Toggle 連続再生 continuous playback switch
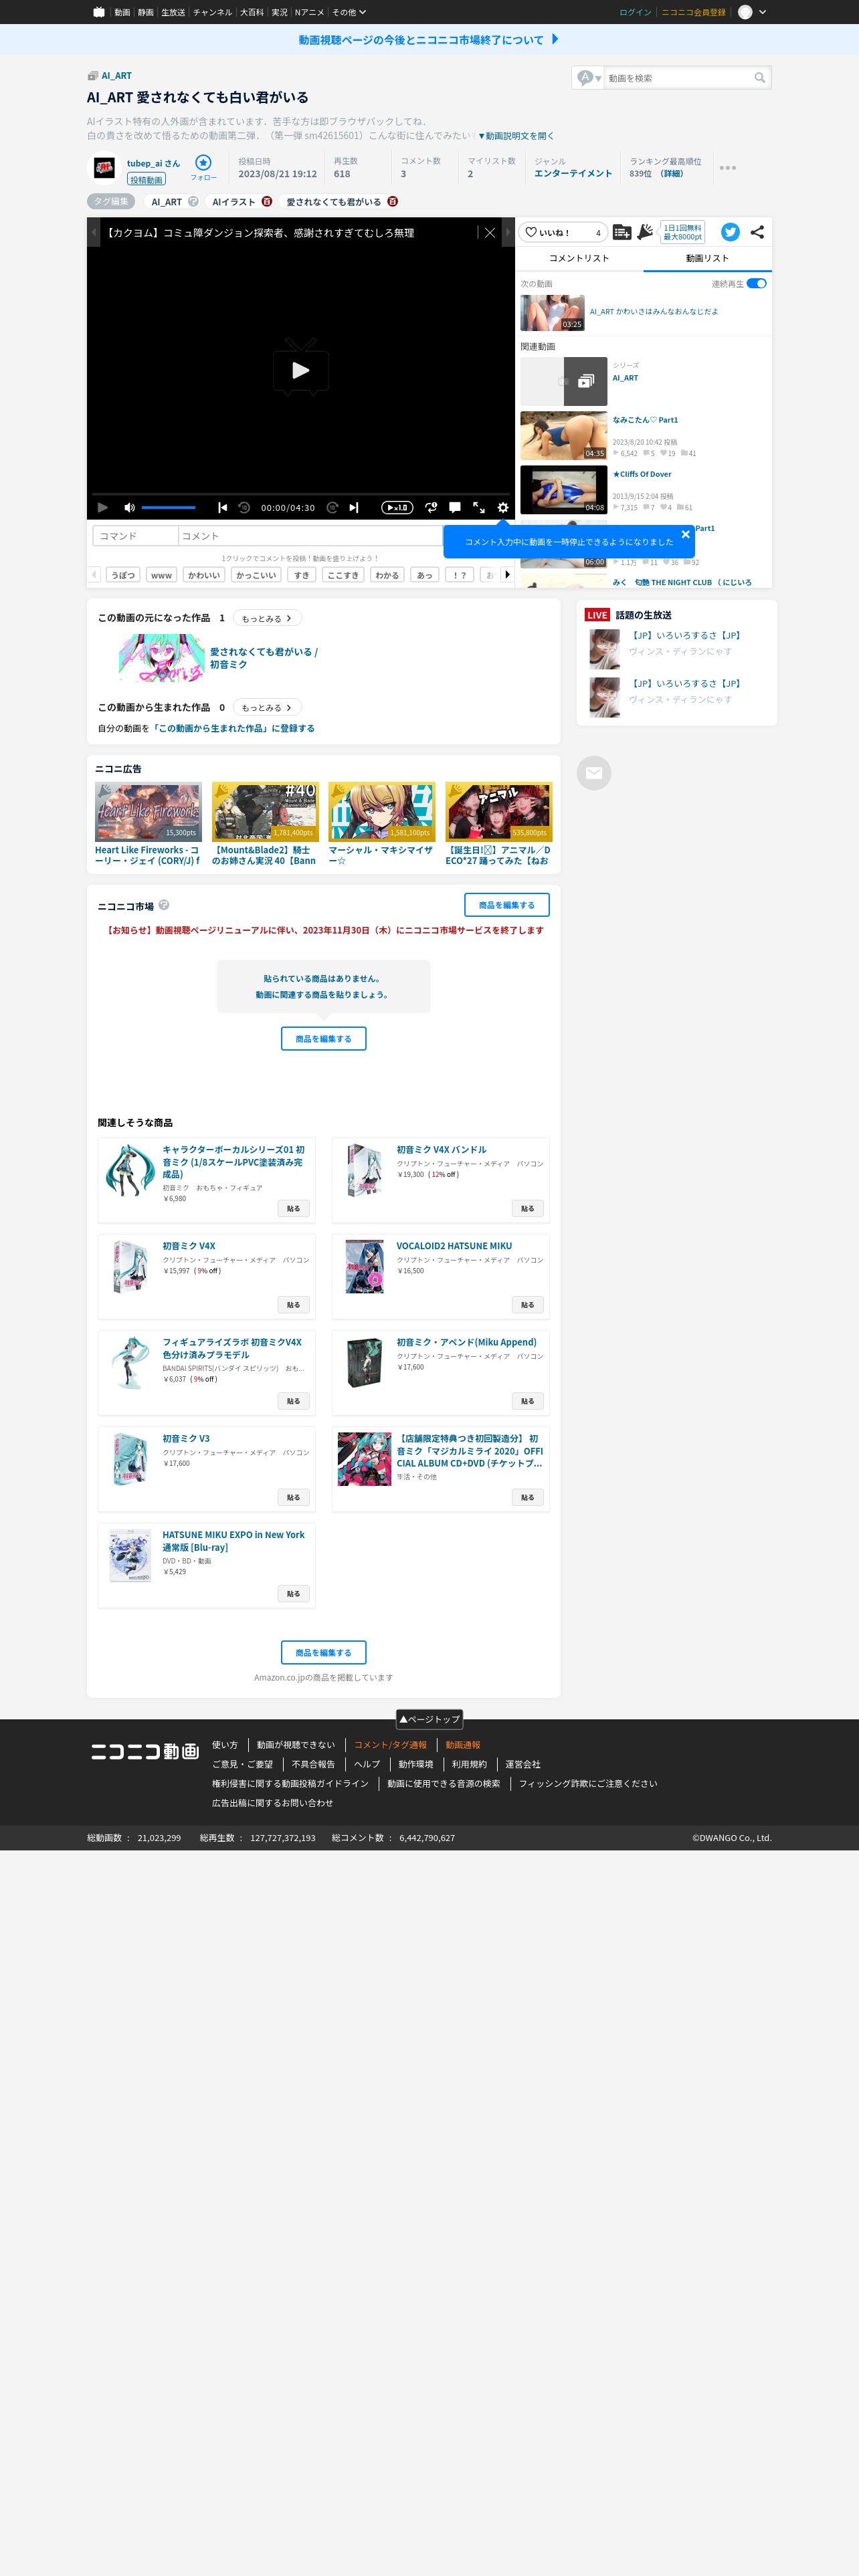 756,283
